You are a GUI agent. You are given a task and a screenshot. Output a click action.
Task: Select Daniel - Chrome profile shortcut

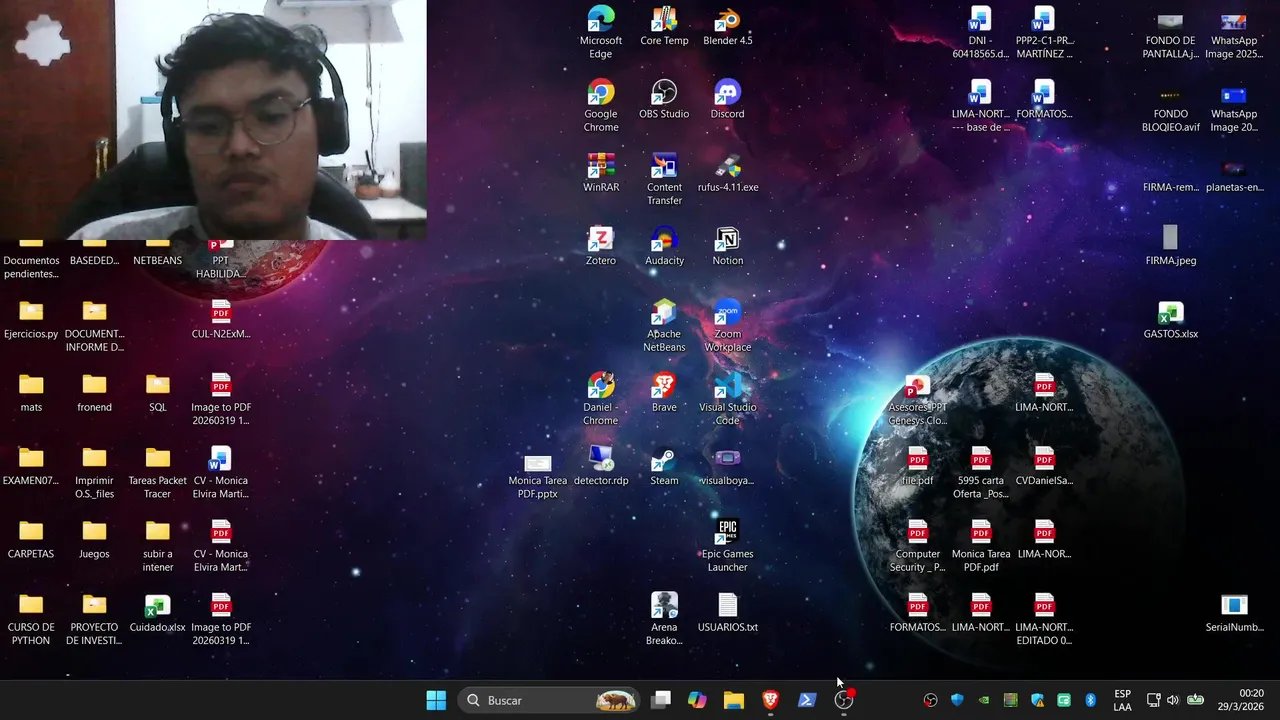tap(601, 398)
